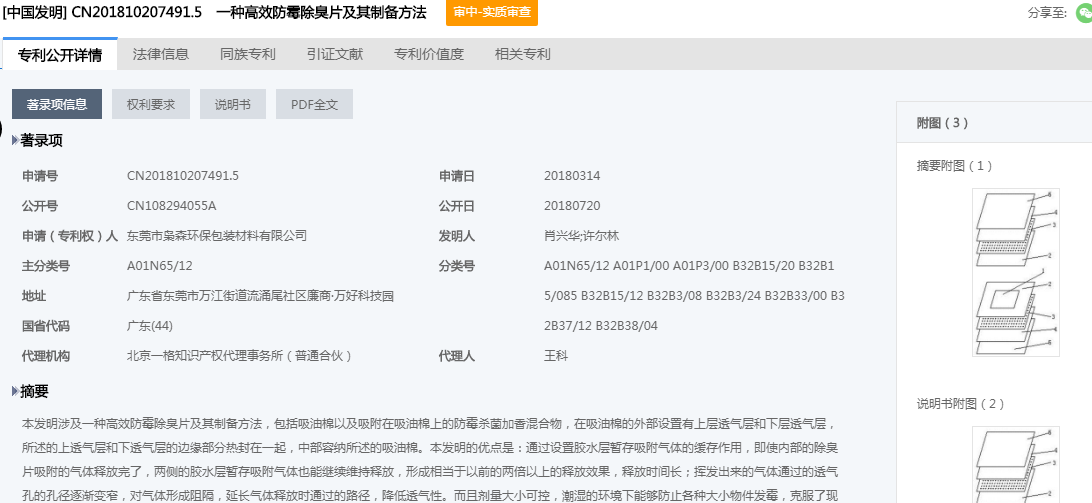This screenshot has width=1092, height=503.
Task: Switch to the 法律信息 tab
Action: pyautogui.click(x=160, y=54)
